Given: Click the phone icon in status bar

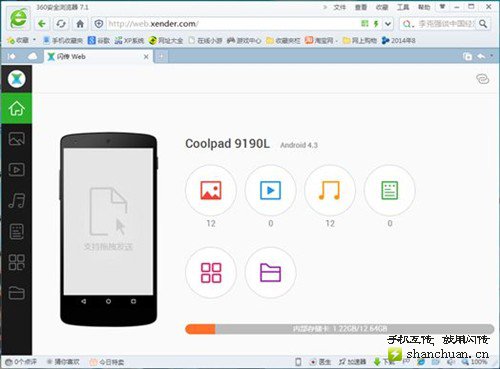Looking at the screenshot, I should click(x=298, y=362).
